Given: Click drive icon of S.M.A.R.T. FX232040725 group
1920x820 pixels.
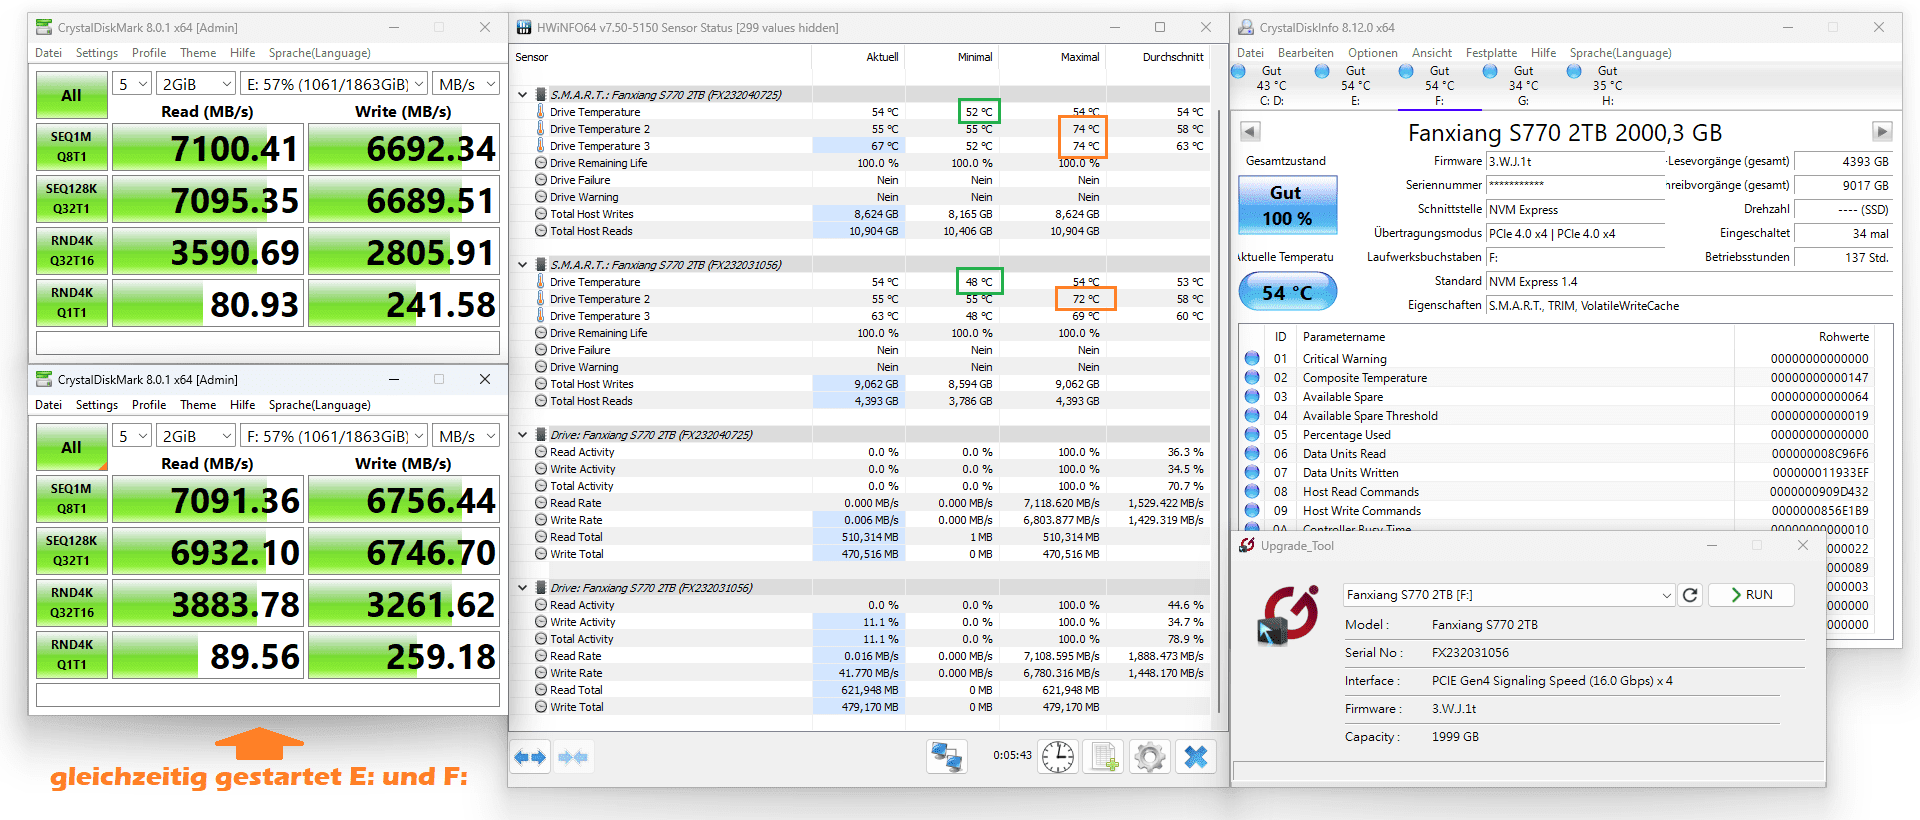Looking at the screenshot, I should click(x=540, y=95).
